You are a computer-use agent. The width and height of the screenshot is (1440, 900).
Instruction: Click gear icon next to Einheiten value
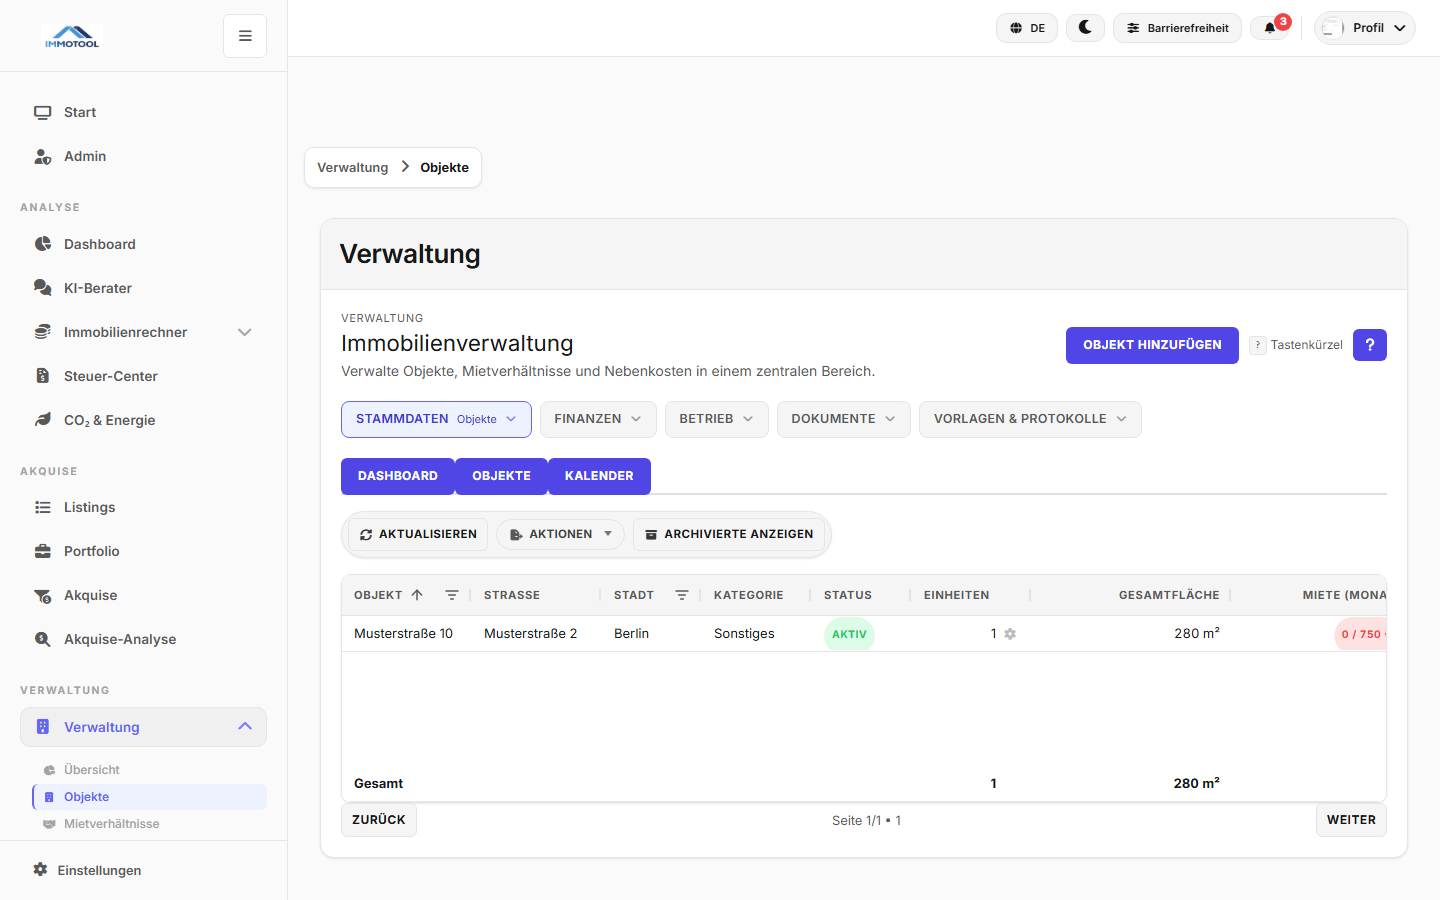[x=1010, y=634]
